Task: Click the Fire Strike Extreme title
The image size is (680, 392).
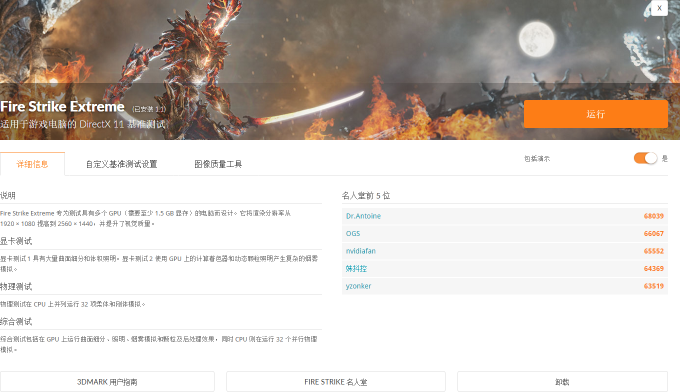Action: tap(62, 107)
